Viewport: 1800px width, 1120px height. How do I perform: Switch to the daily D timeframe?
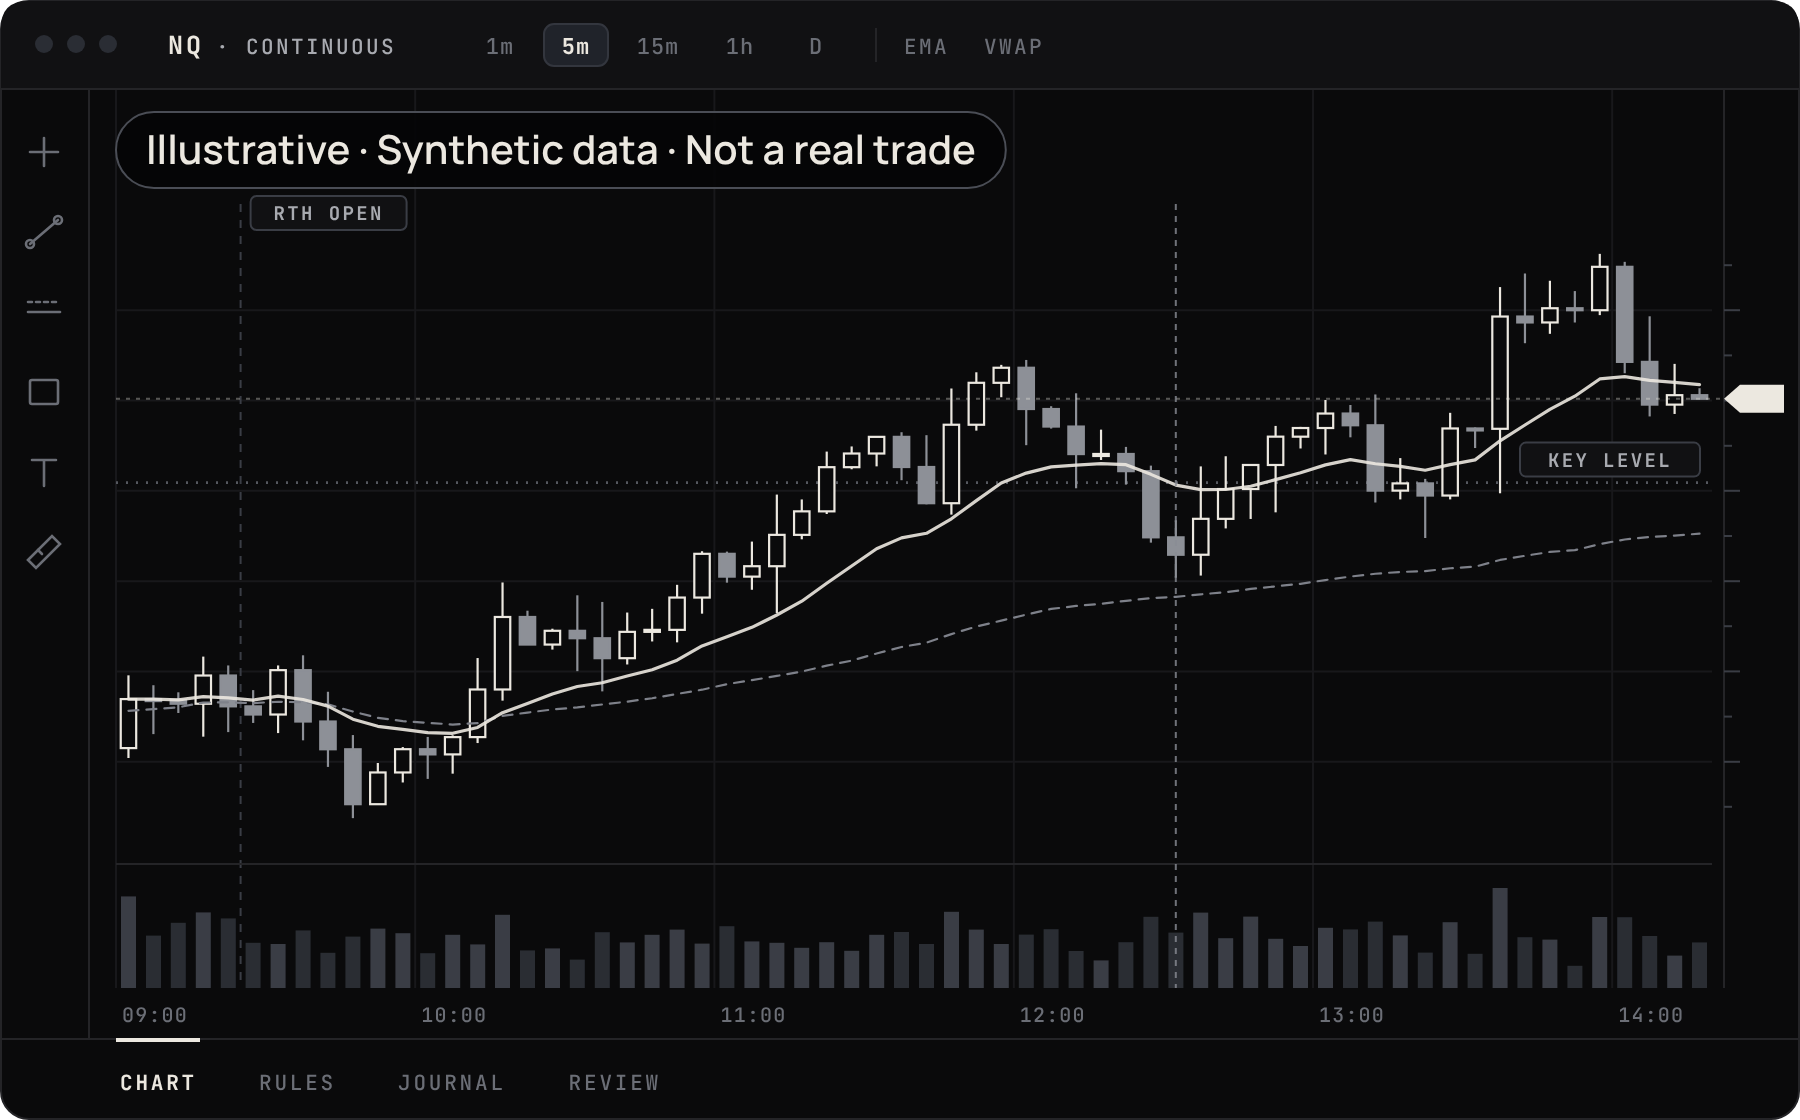[x=816, y=46]
